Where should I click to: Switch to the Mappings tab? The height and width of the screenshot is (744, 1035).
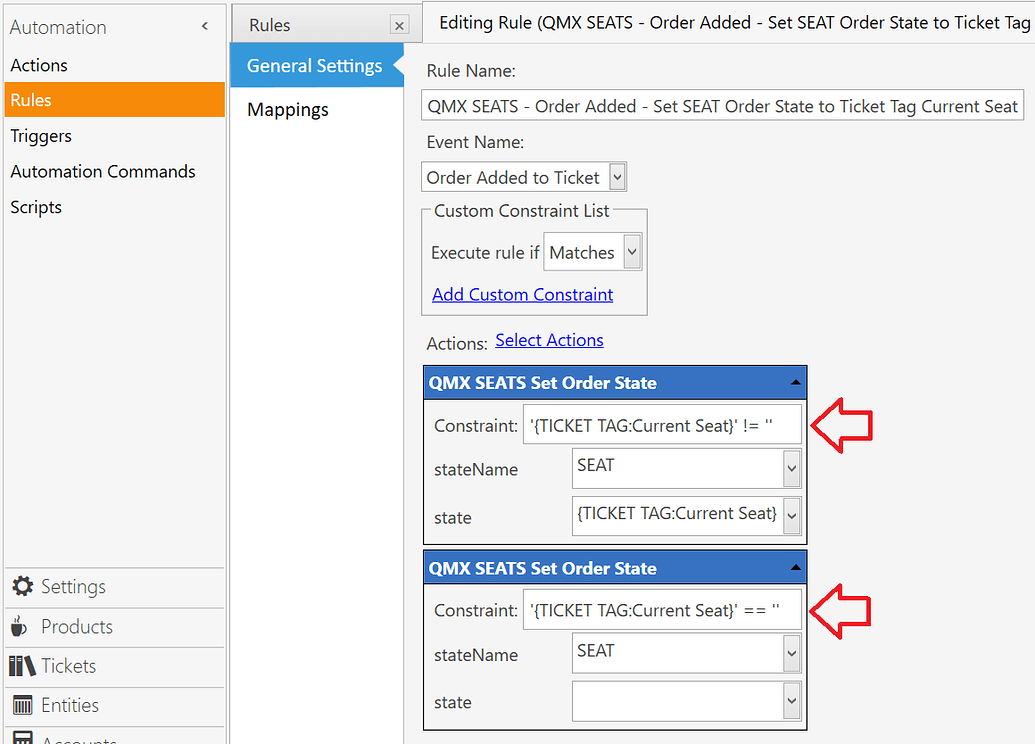pyautogui.click(x=287, y=109)
